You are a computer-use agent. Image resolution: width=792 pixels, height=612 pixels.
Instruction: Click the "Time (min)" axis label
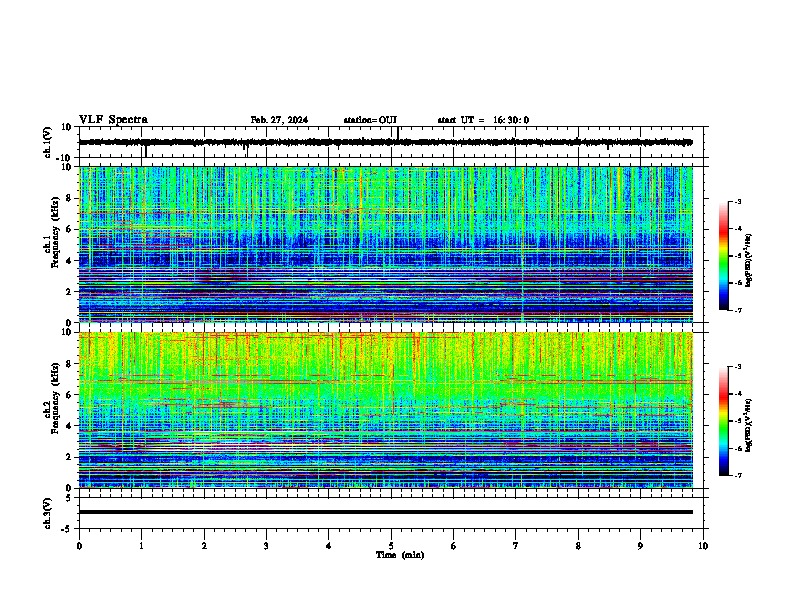pos(400,555)
